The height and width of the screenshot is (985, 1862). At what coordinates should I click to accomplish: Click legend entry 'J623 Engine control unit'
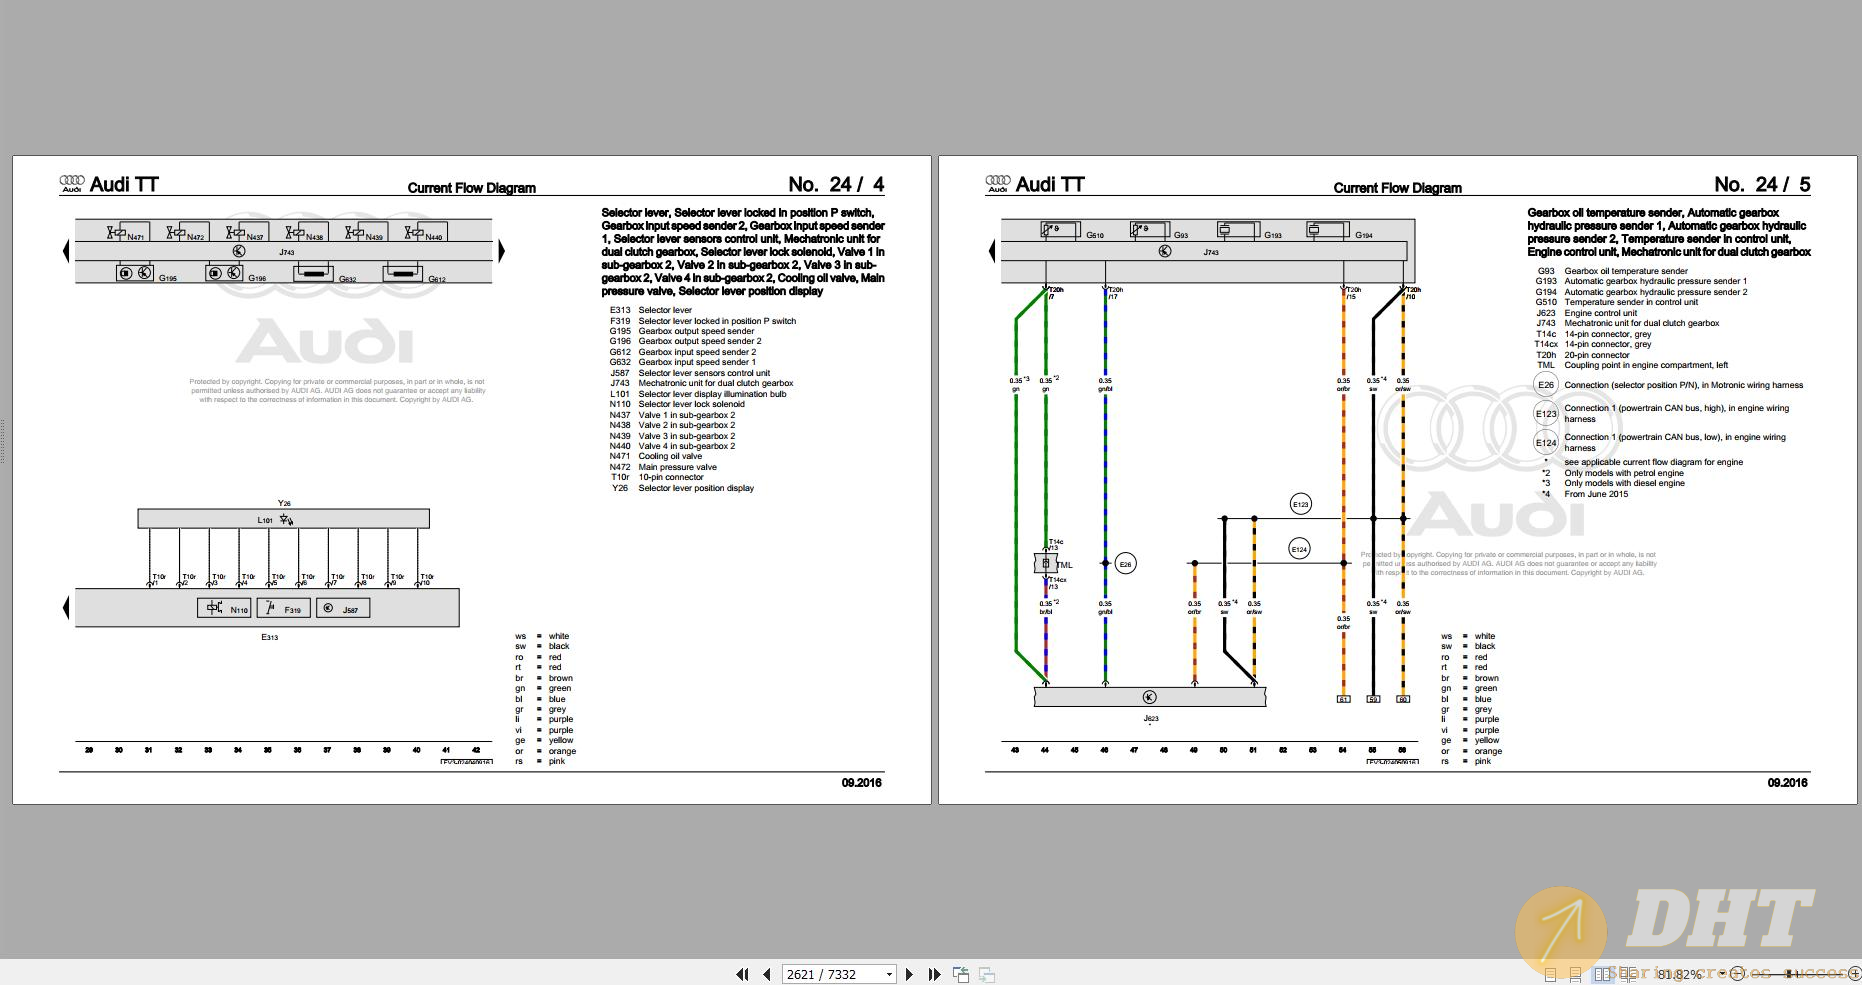click(1586, 313)
